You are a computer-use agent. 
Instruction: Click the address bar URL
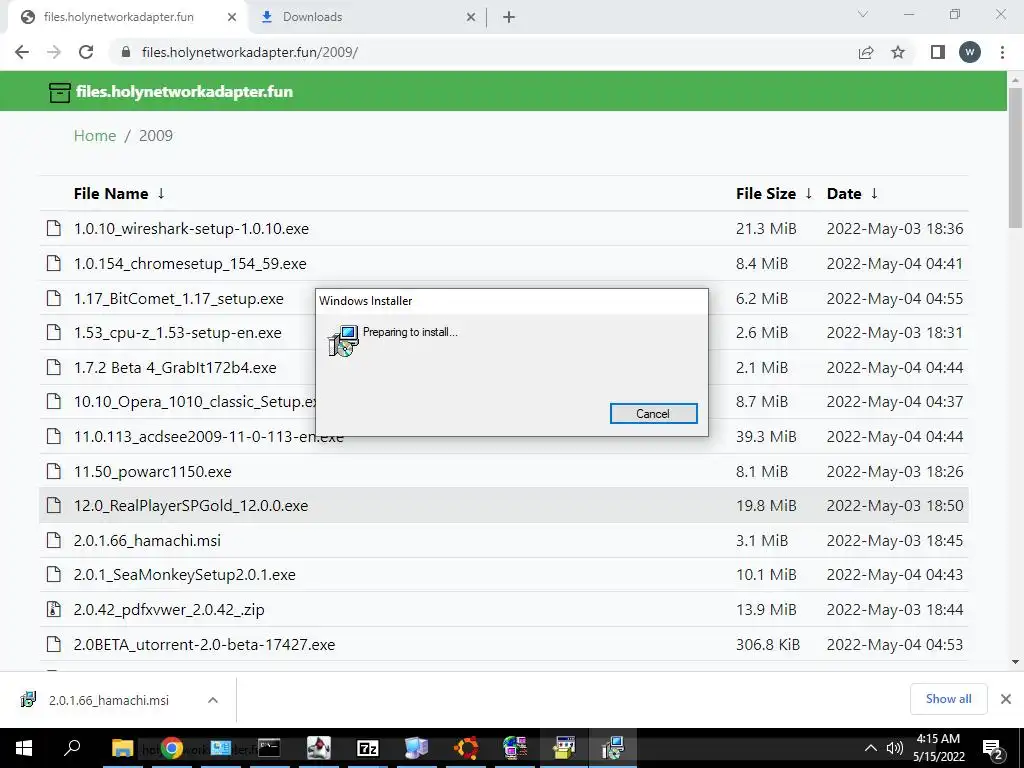[x=249, y=52]
